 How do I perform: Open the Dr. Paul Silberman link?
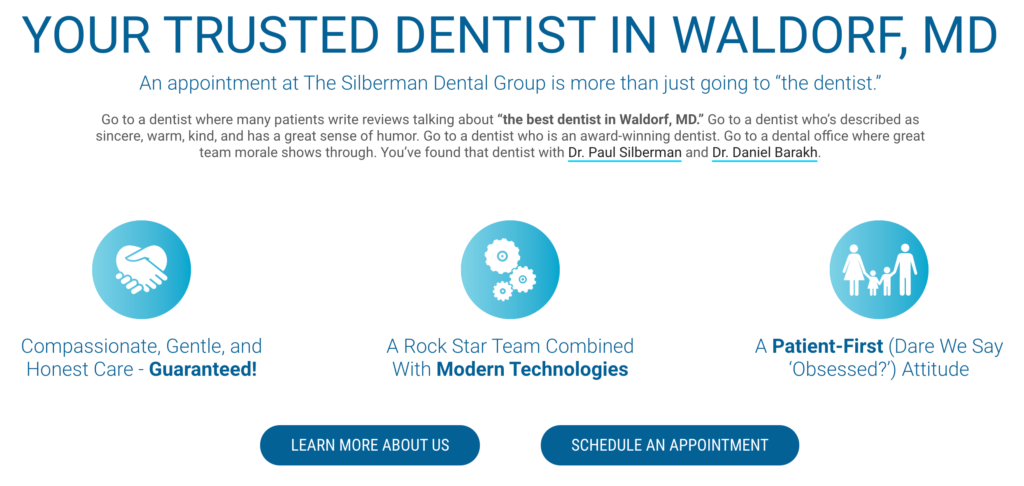(x=624, y=154)
